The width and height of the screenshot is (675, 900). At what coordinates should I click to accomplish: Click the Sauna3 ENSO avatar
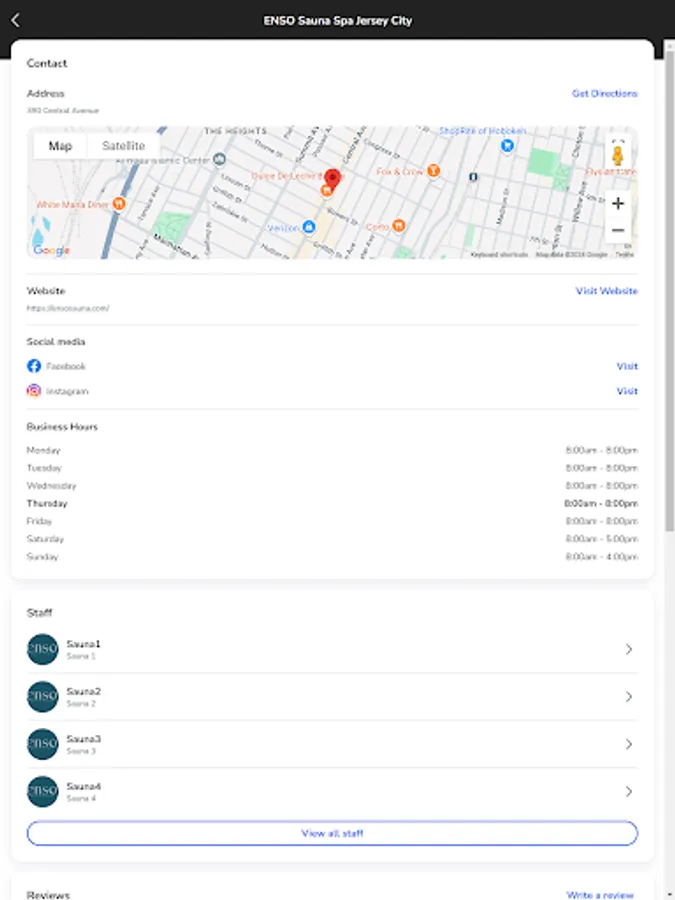(x=42, y=744)
